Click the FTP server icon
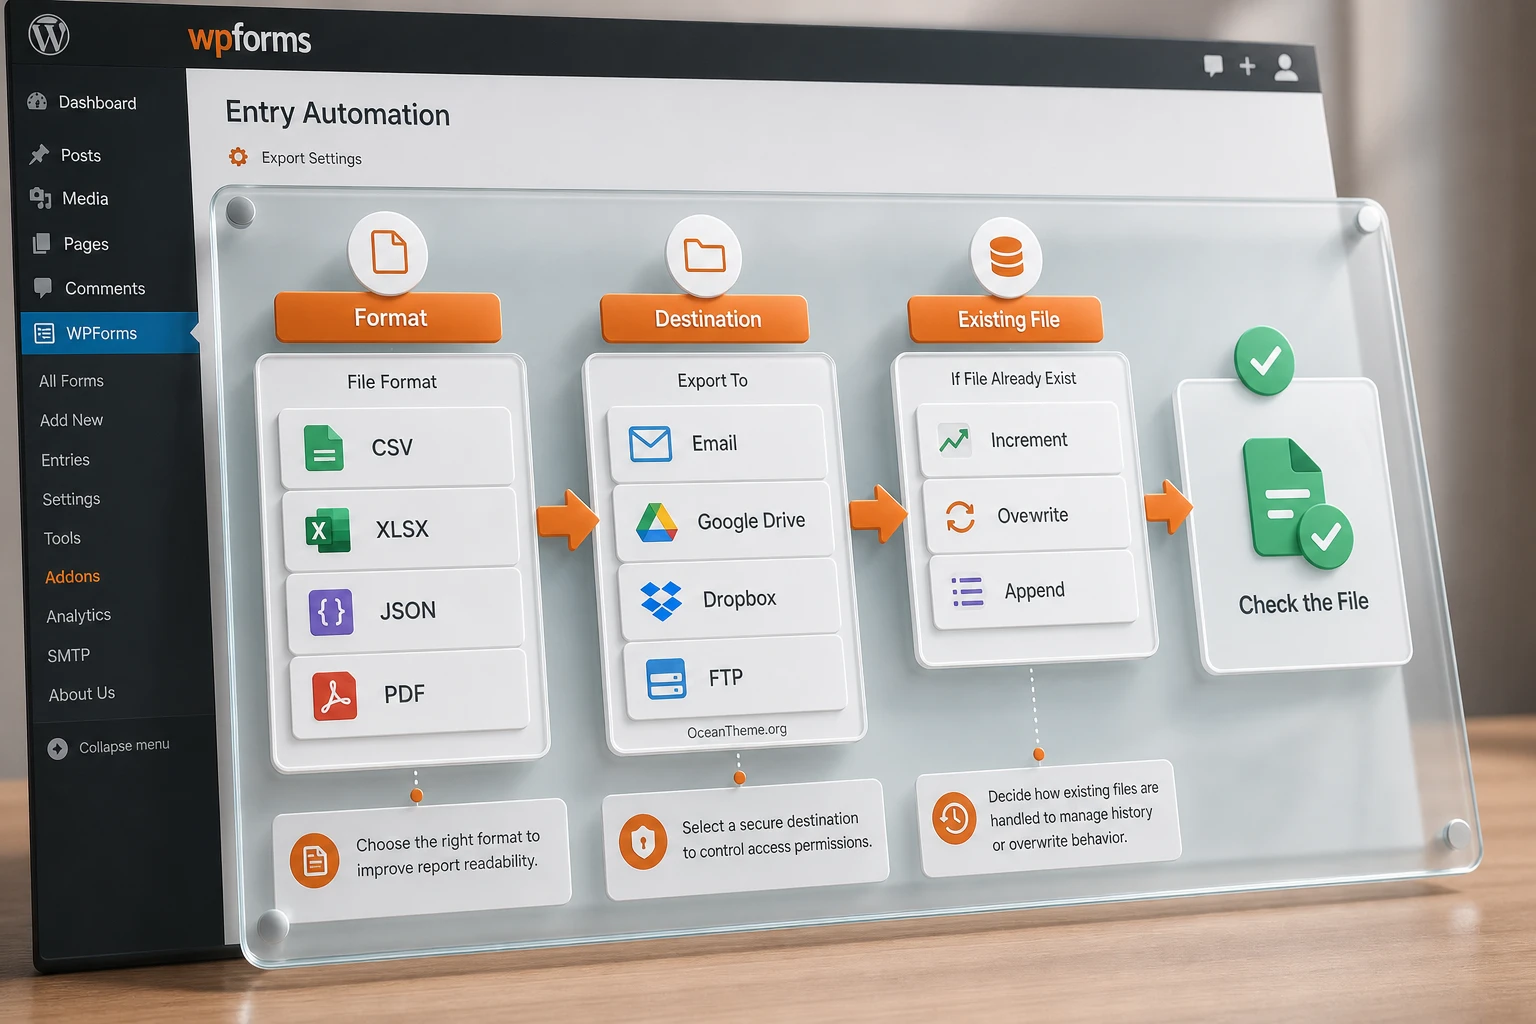 666,678
